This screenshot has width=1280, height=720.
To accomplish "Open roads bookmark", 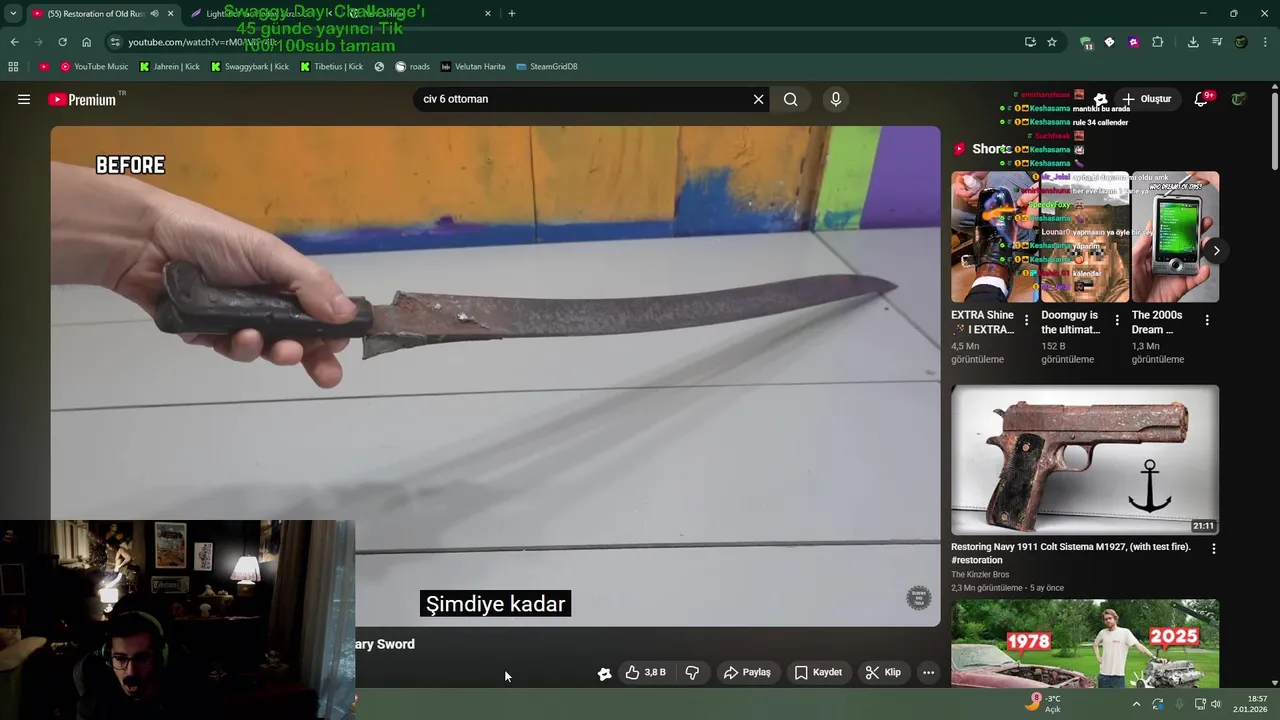I will pyautogui.click(x=412, y=67).
